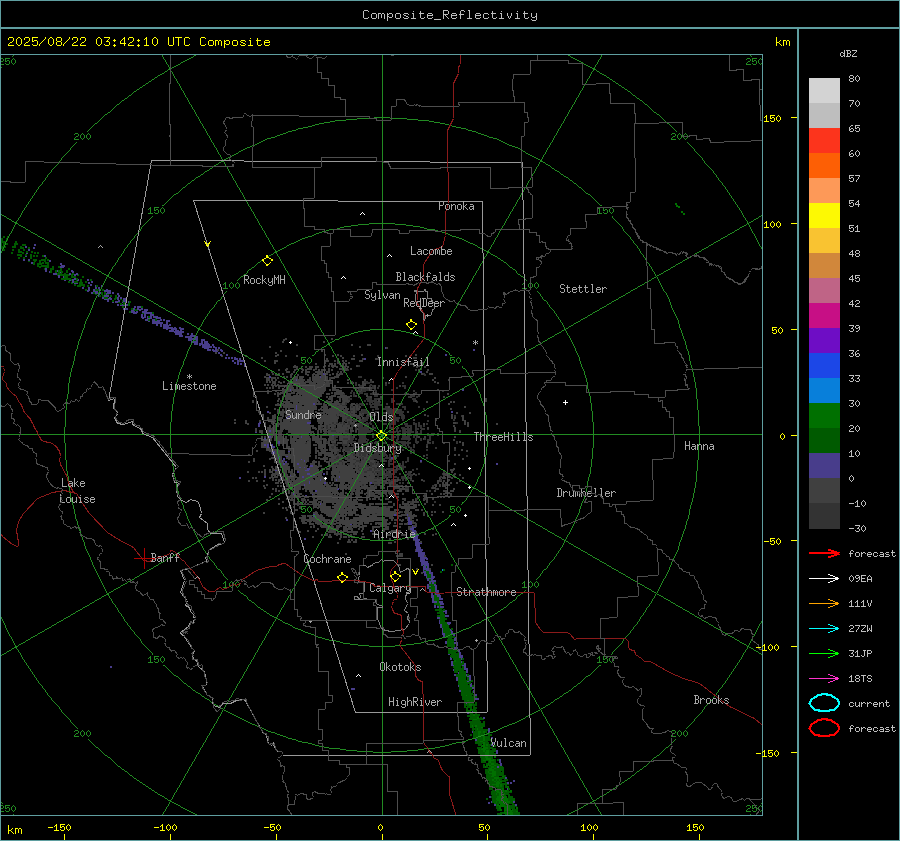
Task: Click the red cross marker at Banff
Action: (143, 558)
